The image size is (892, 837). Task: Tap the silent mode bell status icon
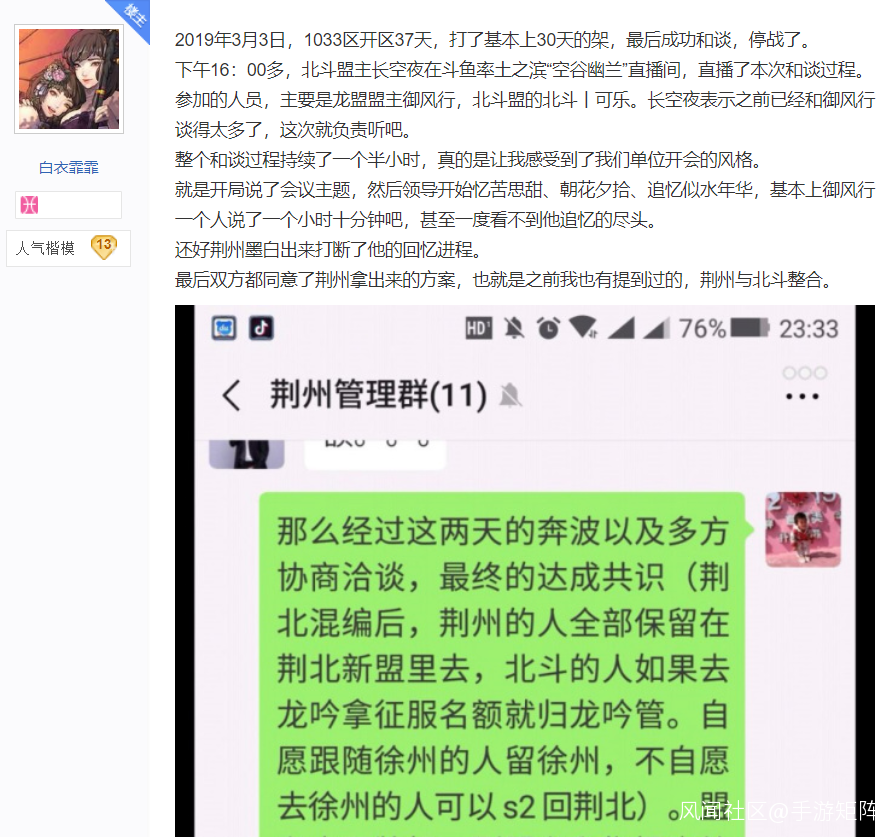click(514, 328)
